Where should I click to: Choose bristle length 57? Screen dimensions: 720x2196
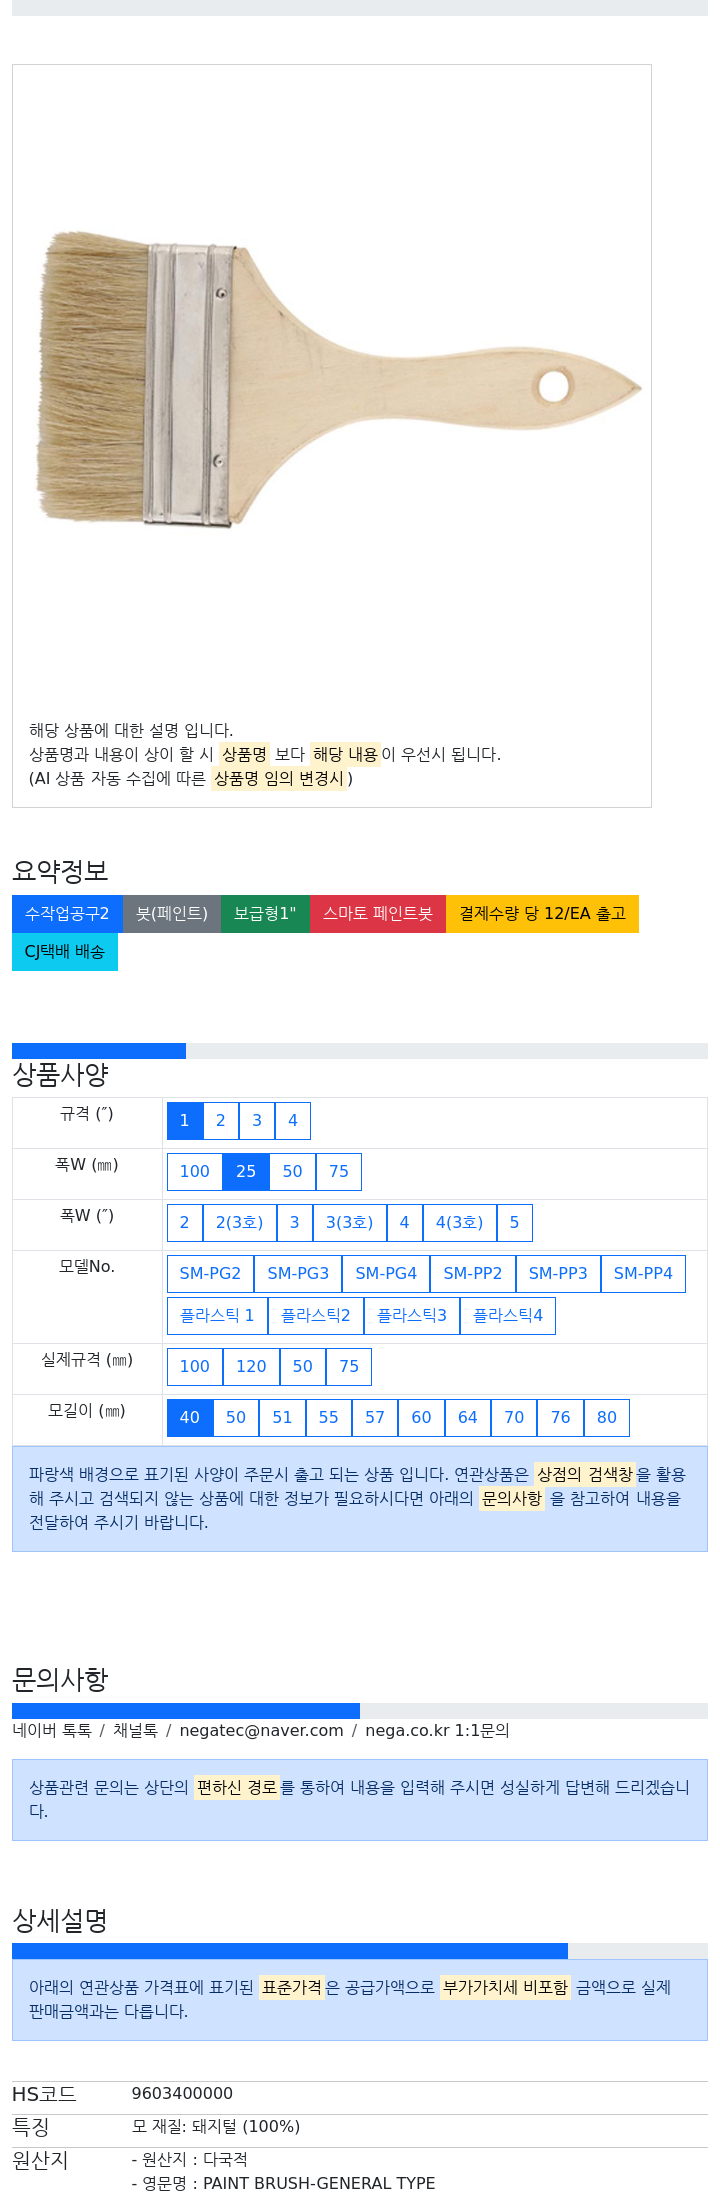375,1418
